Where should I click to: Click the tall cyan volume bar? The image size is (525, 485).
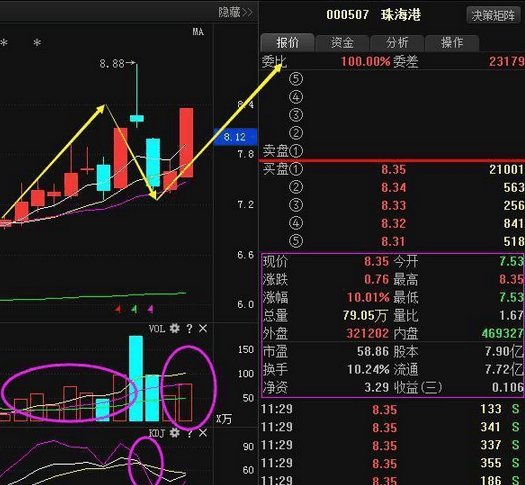pos(136,378)
